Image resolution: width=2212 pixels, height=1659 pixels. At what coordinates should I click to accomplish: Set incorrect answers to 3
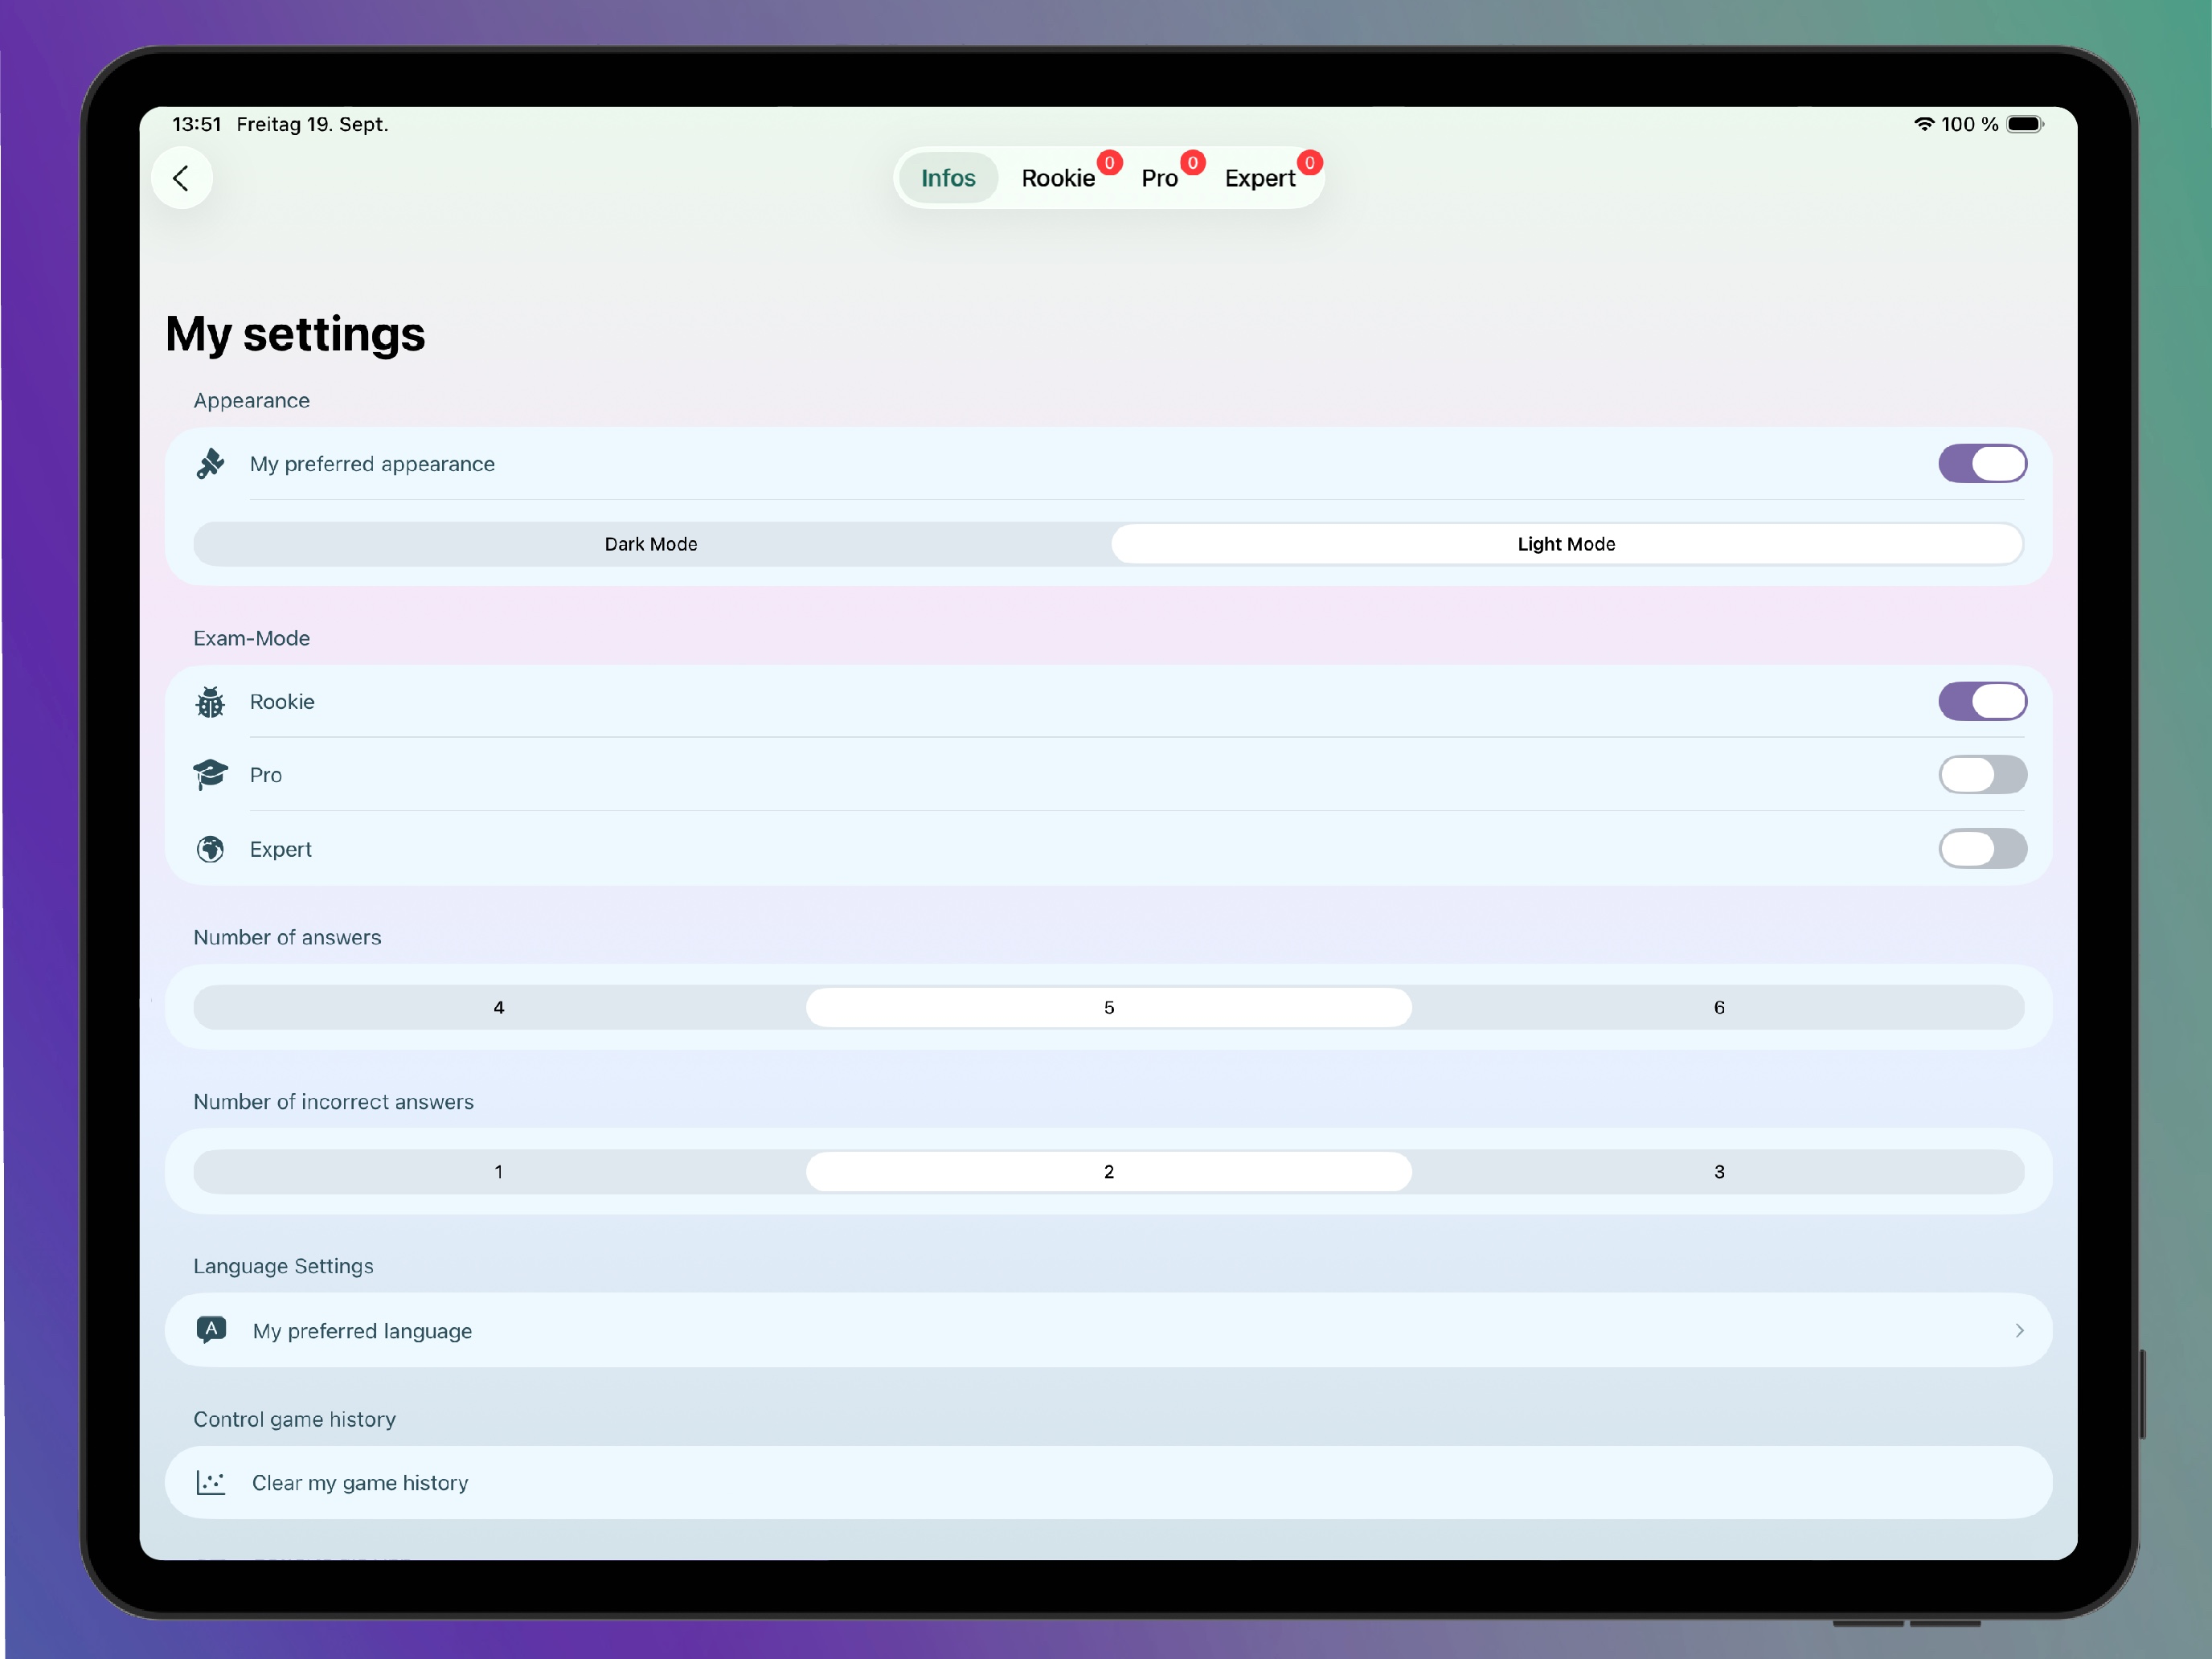point(1719,1171)
